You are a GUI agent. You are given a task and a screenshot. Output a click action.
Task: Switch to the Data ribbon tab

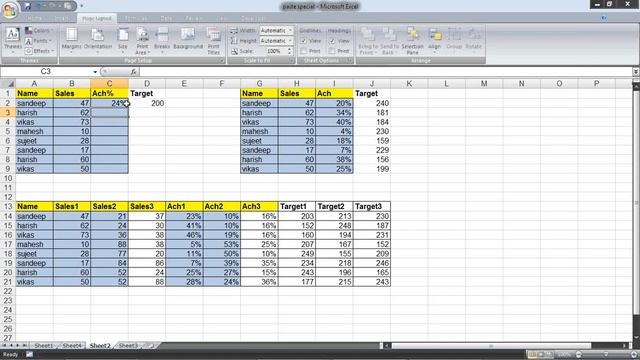point(166,18)
